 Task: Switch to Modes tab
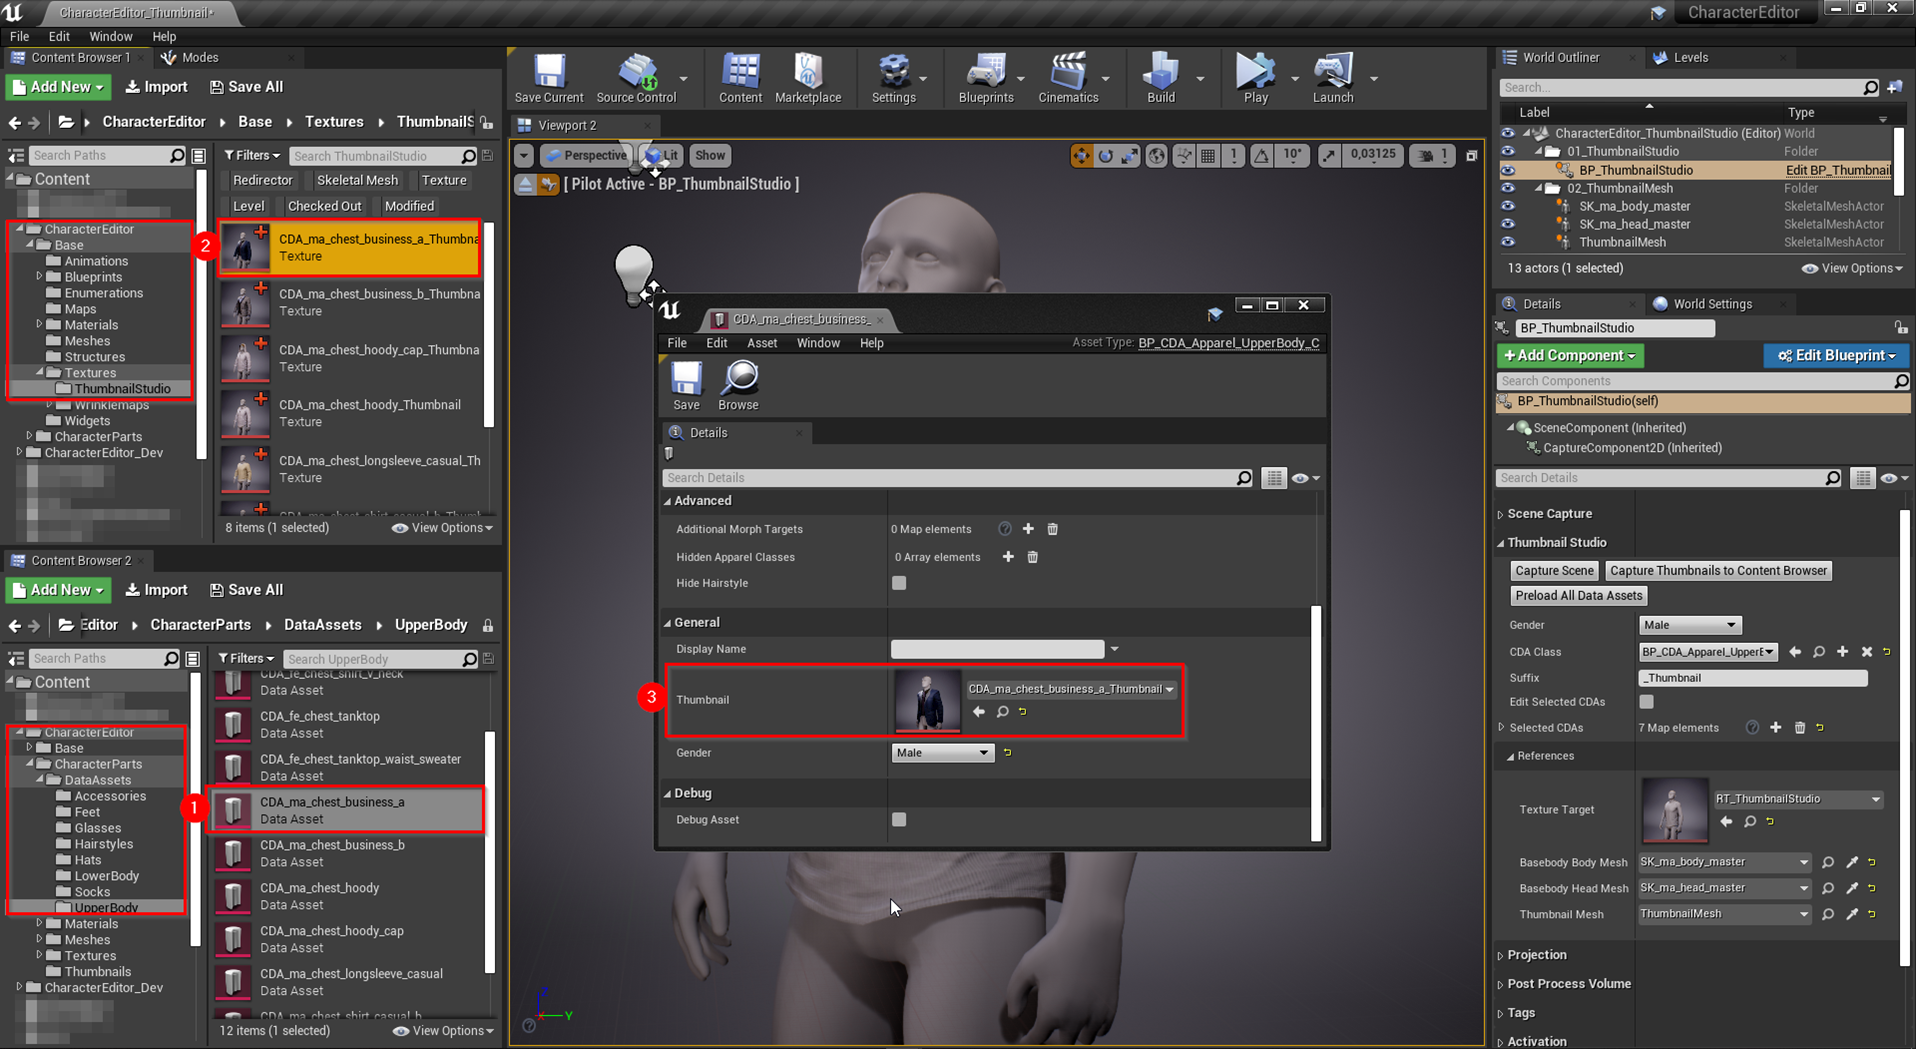pos(199,58)
